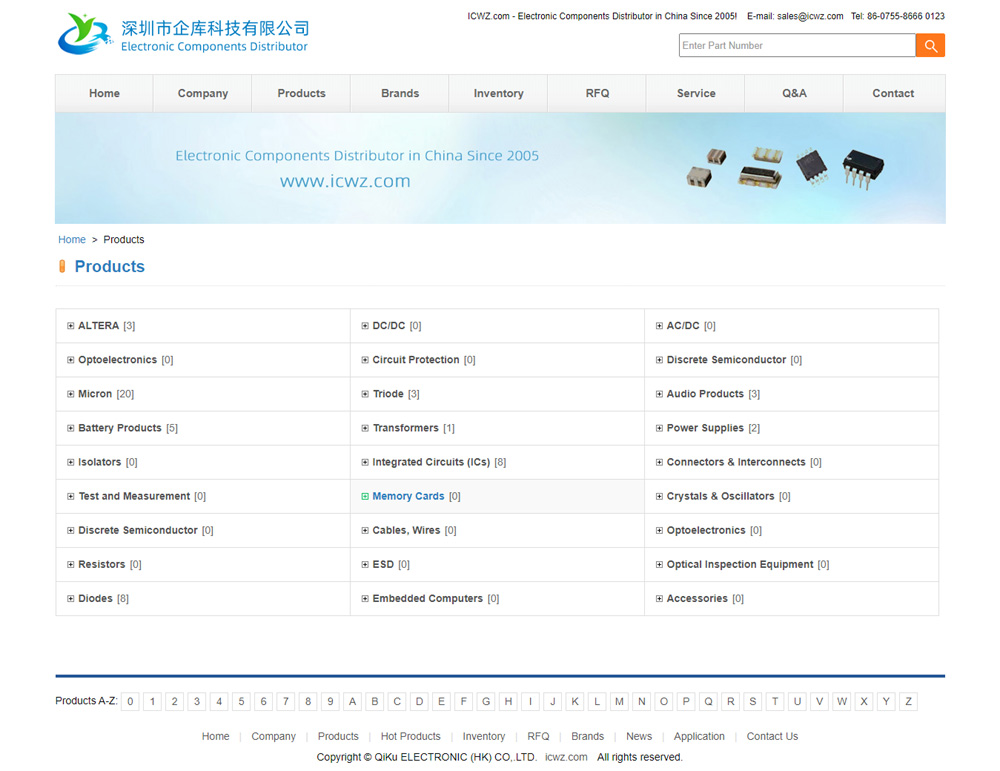The width and height of the screenshot is (1000, 771).
Task: Expand the Triode category plus icon
Action: tap(365, 394)
